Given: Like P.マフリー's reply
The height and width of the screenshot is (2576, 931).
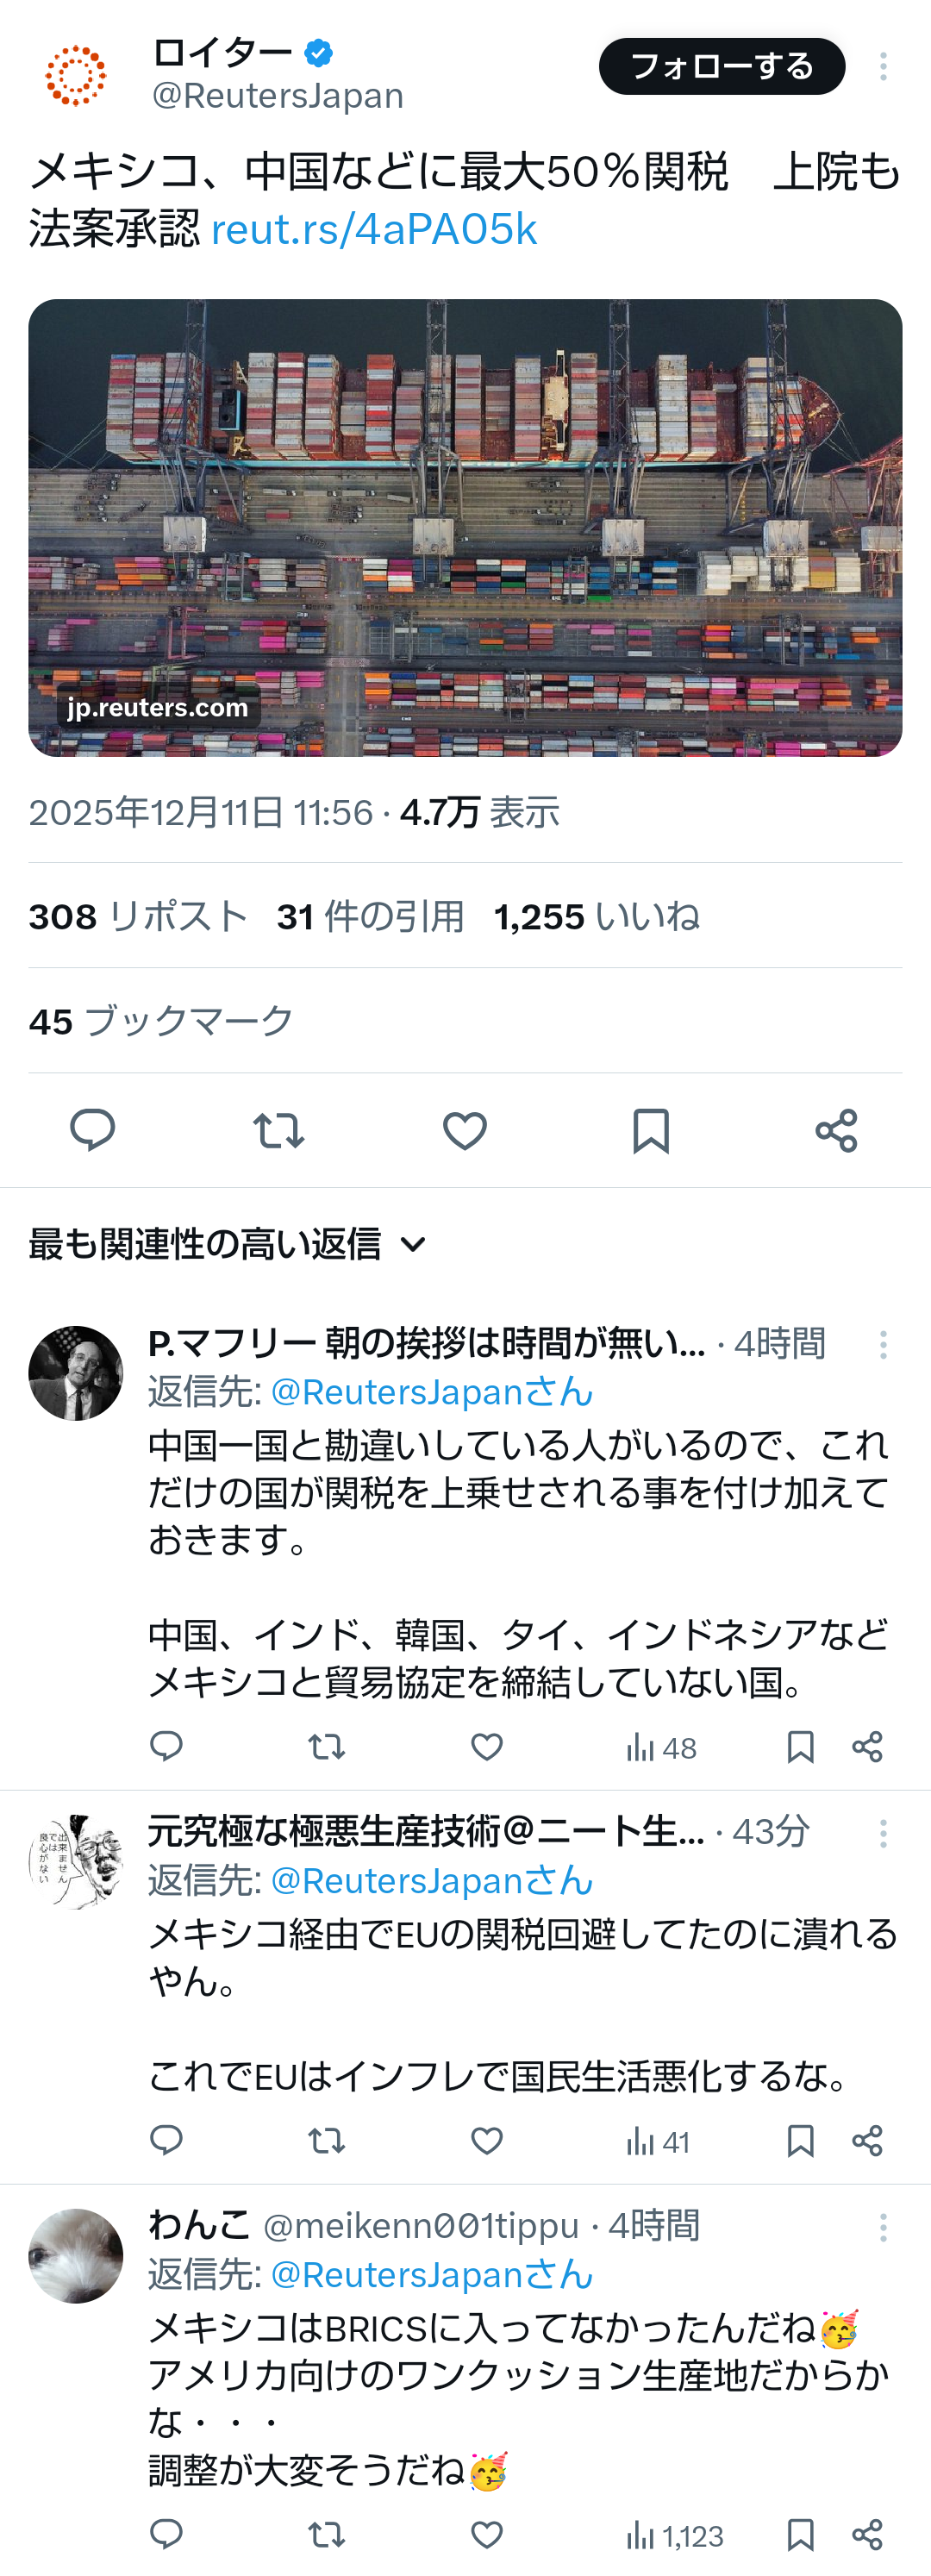Looking at the screenshot, I should pyautogui.click(x=487, y=1747).
